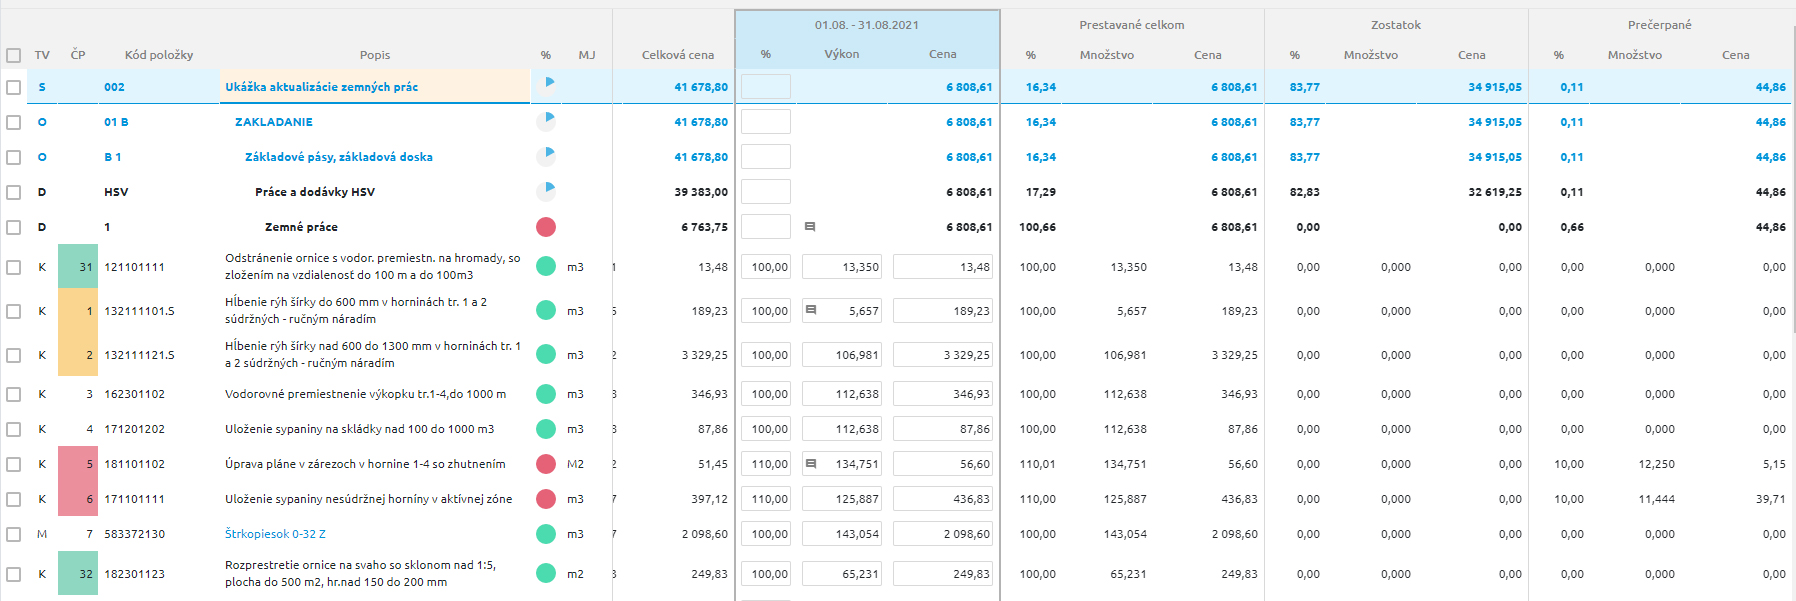Click green status circle for item 132111101.5

(546, 310)
